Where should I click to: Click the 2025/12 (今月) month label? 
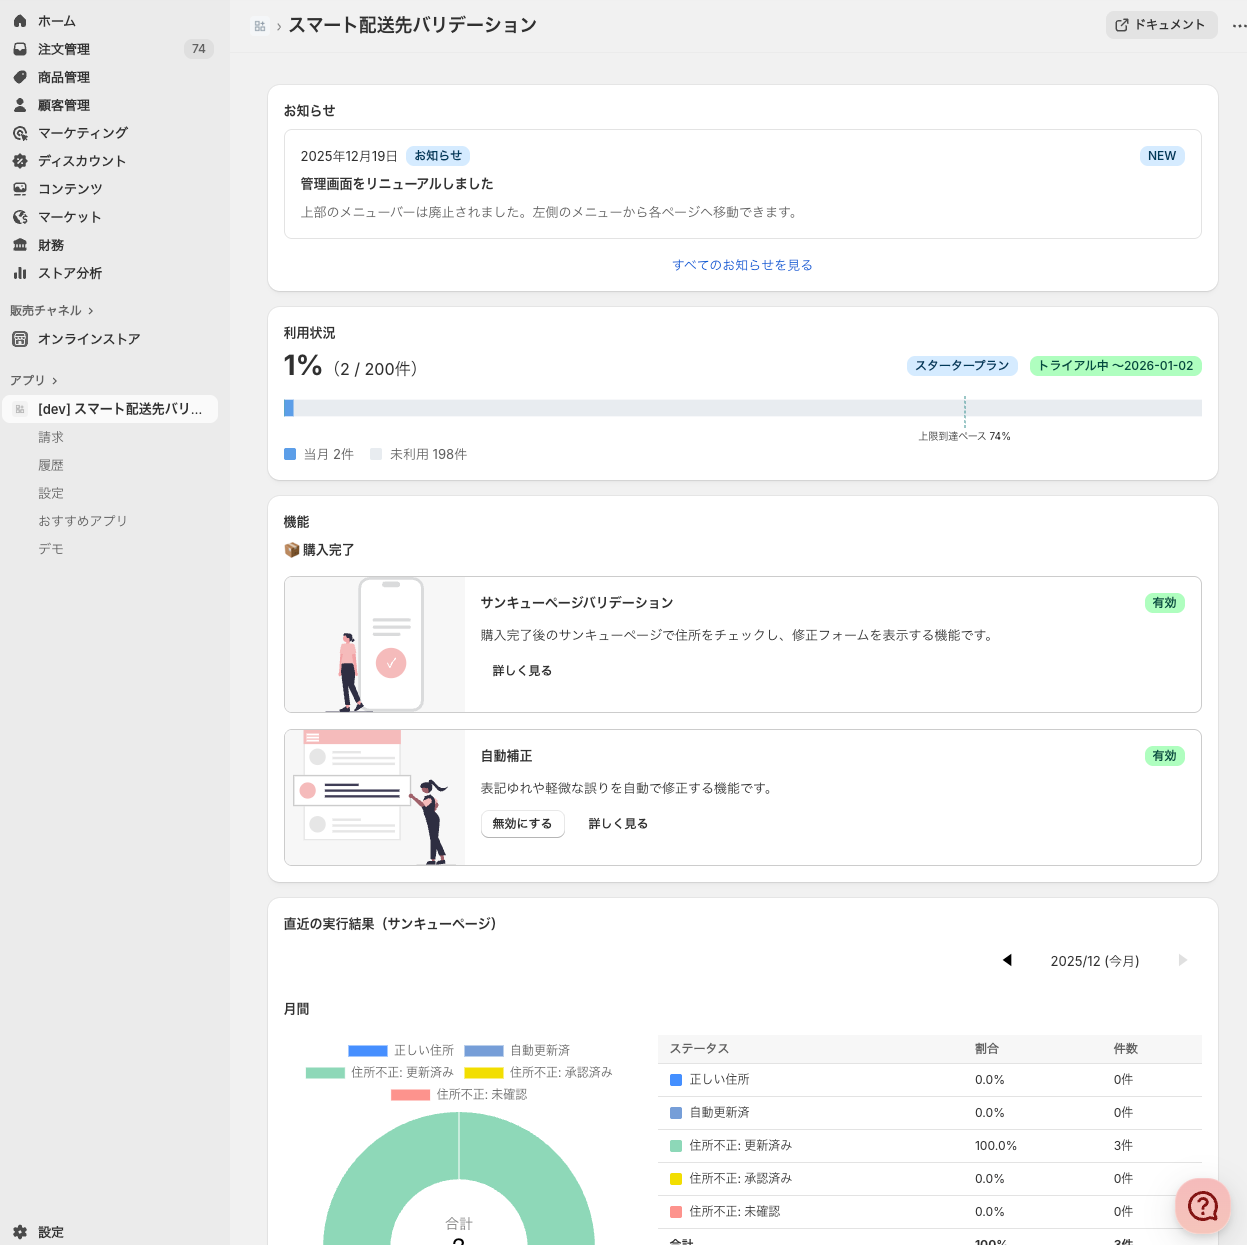pos(1095,961)
